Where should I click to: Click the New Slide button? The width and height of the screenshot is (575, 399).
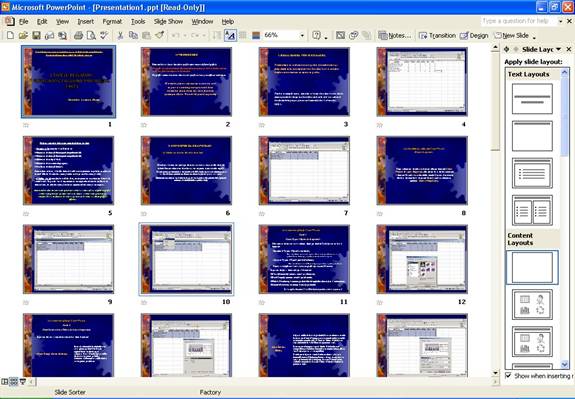511,36
